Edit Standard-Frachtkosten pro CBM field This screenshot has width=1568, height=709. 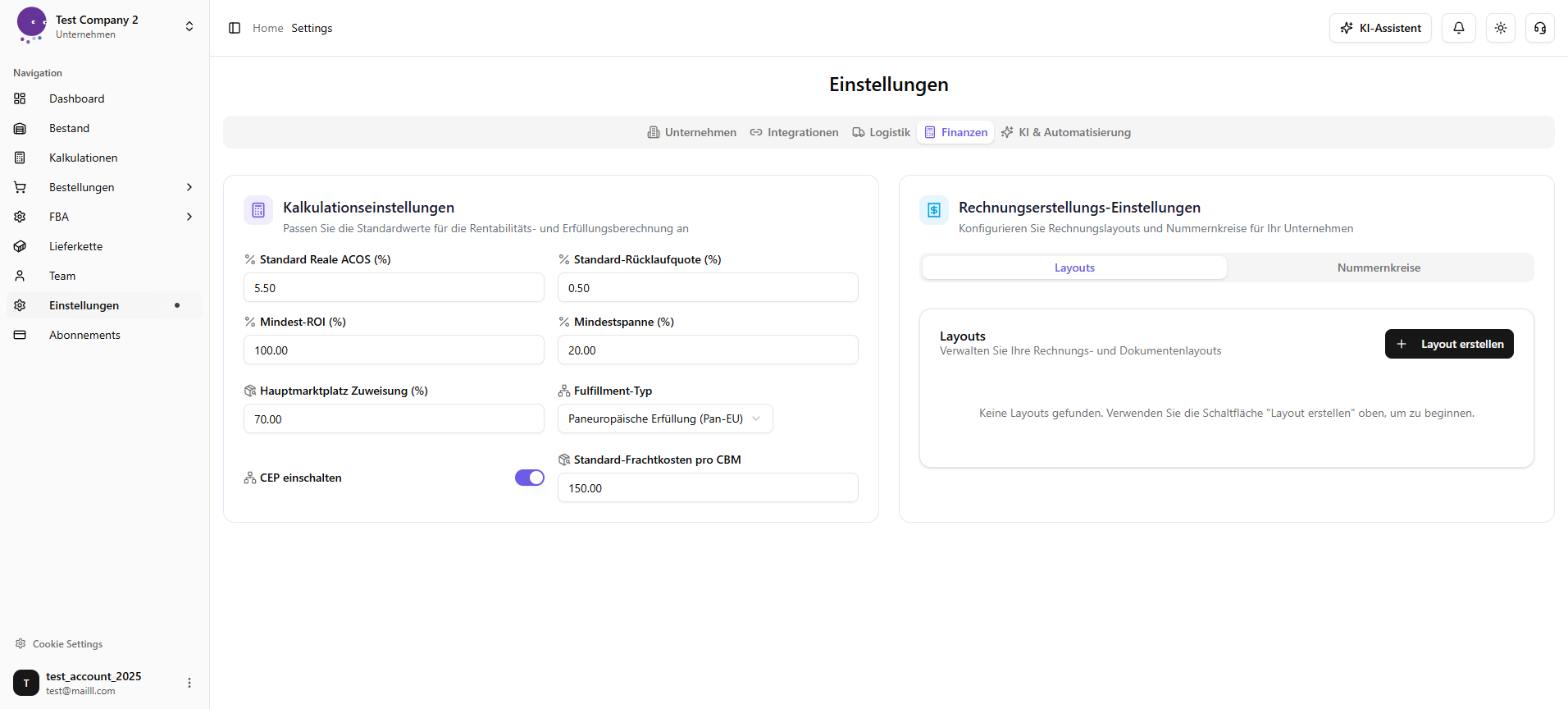708,488
